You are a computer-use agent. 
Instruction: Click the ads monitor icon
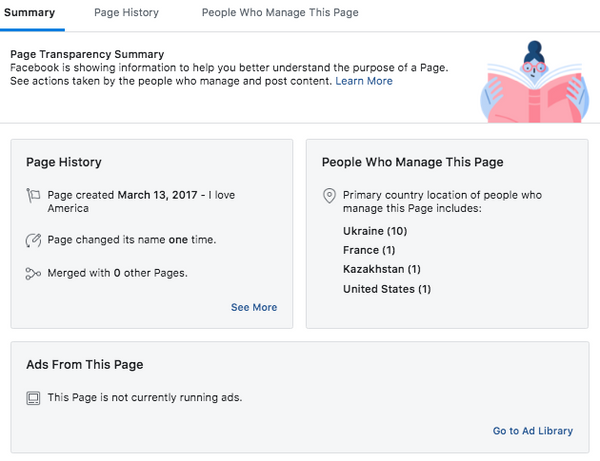click(33, 398)
